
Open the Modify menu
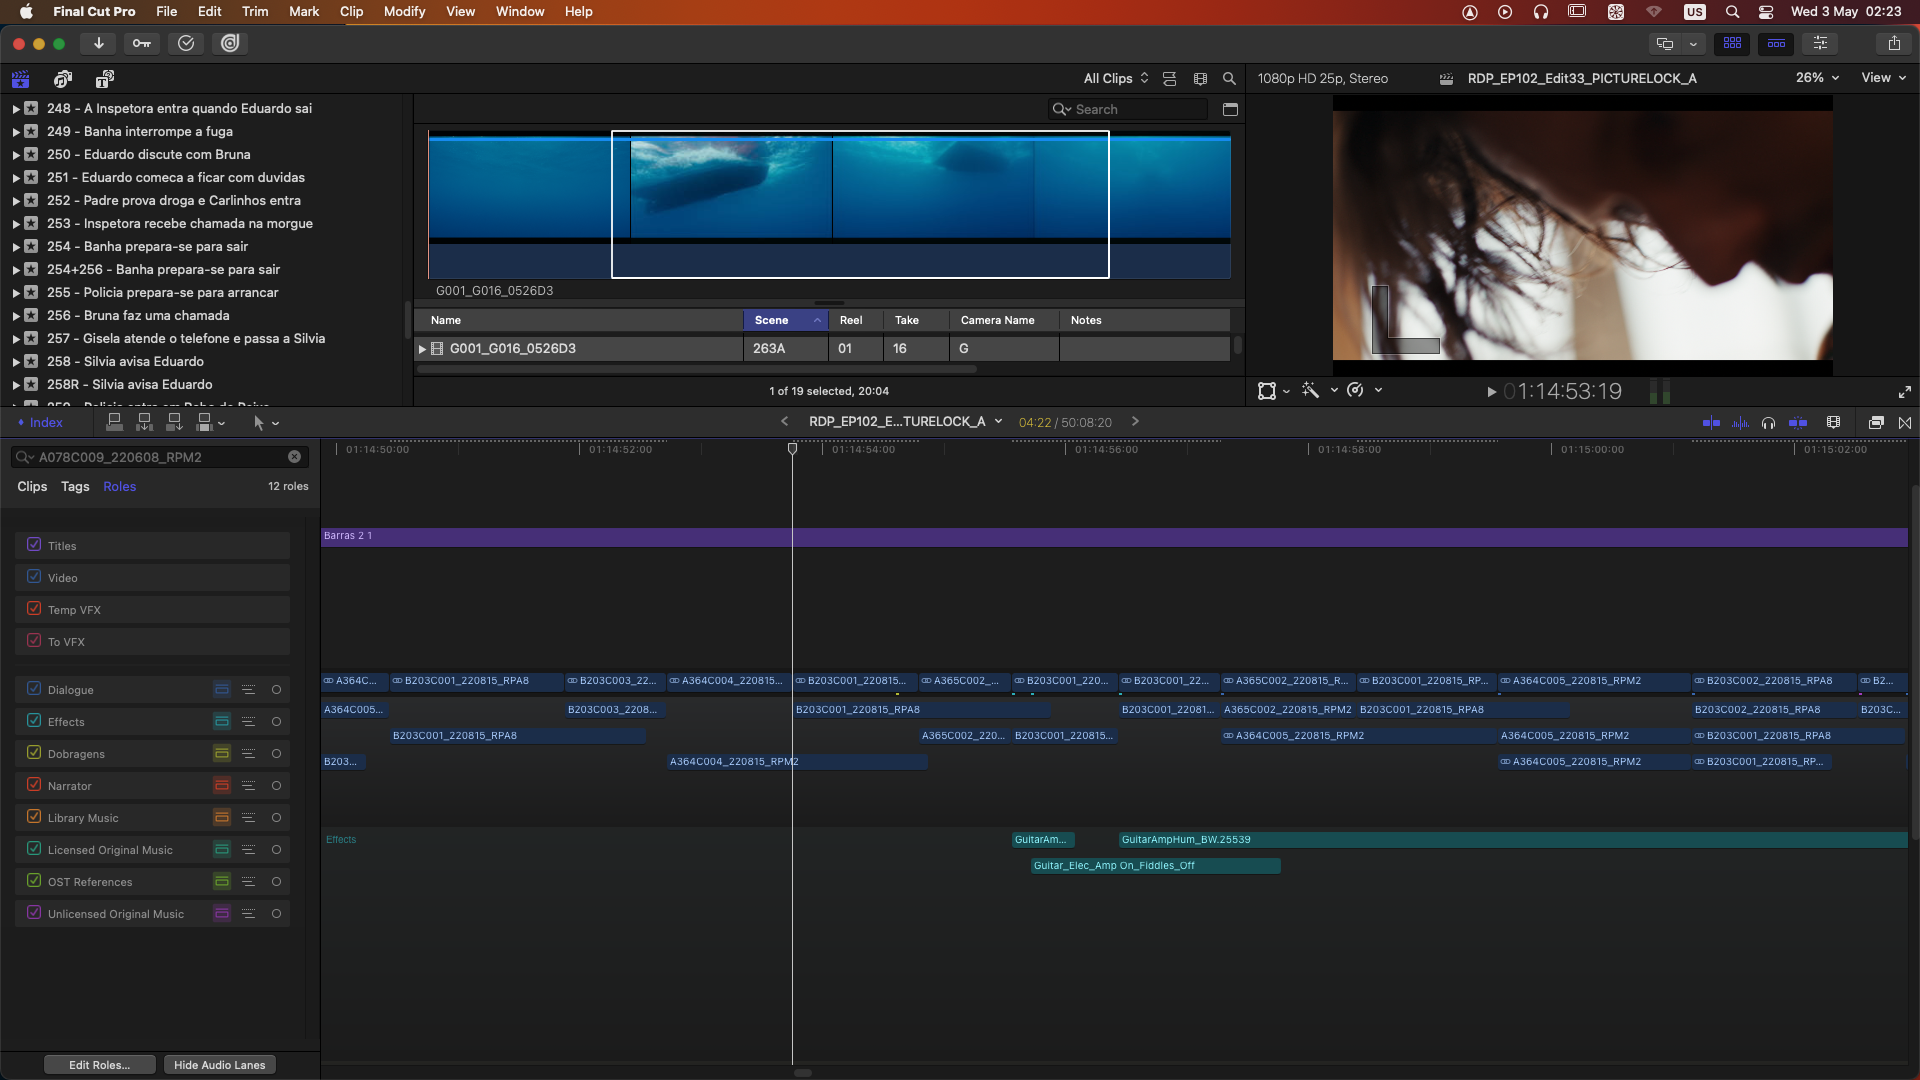coord(404,11)
